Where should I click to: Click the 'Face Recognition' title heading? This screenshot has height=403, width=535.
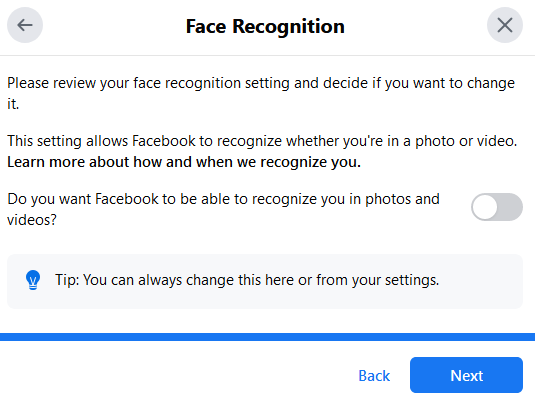pos(265,26)
